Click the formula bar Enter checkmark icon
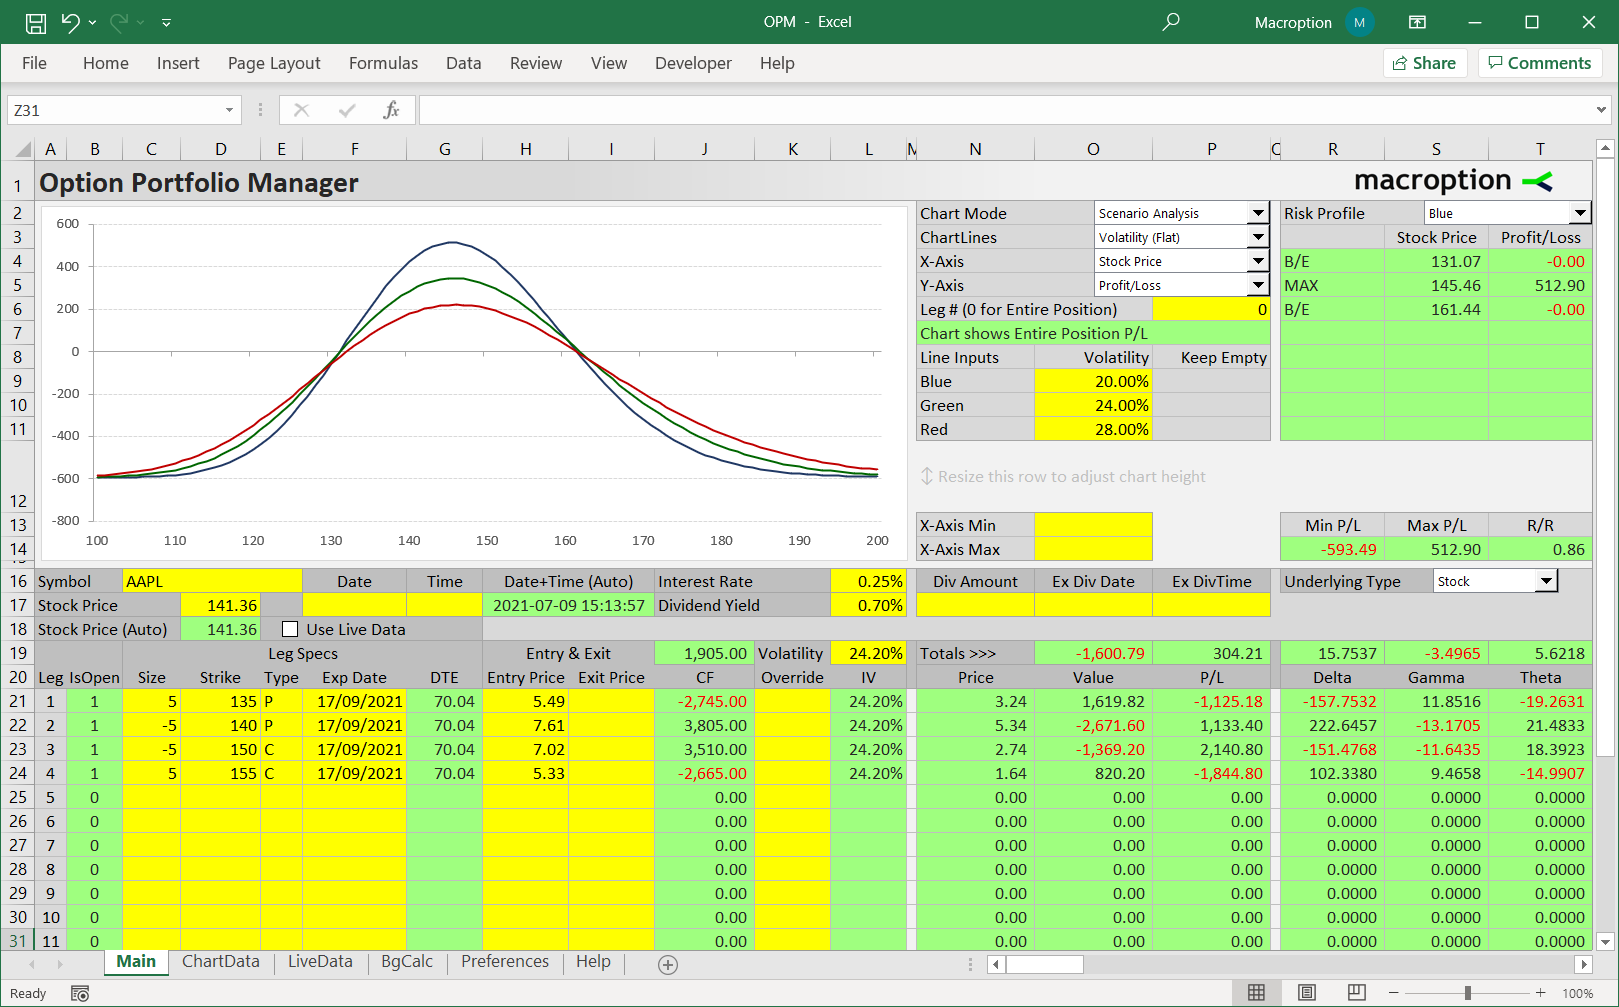Viewport: 1619px width, 1007px height. coord(347,110)
